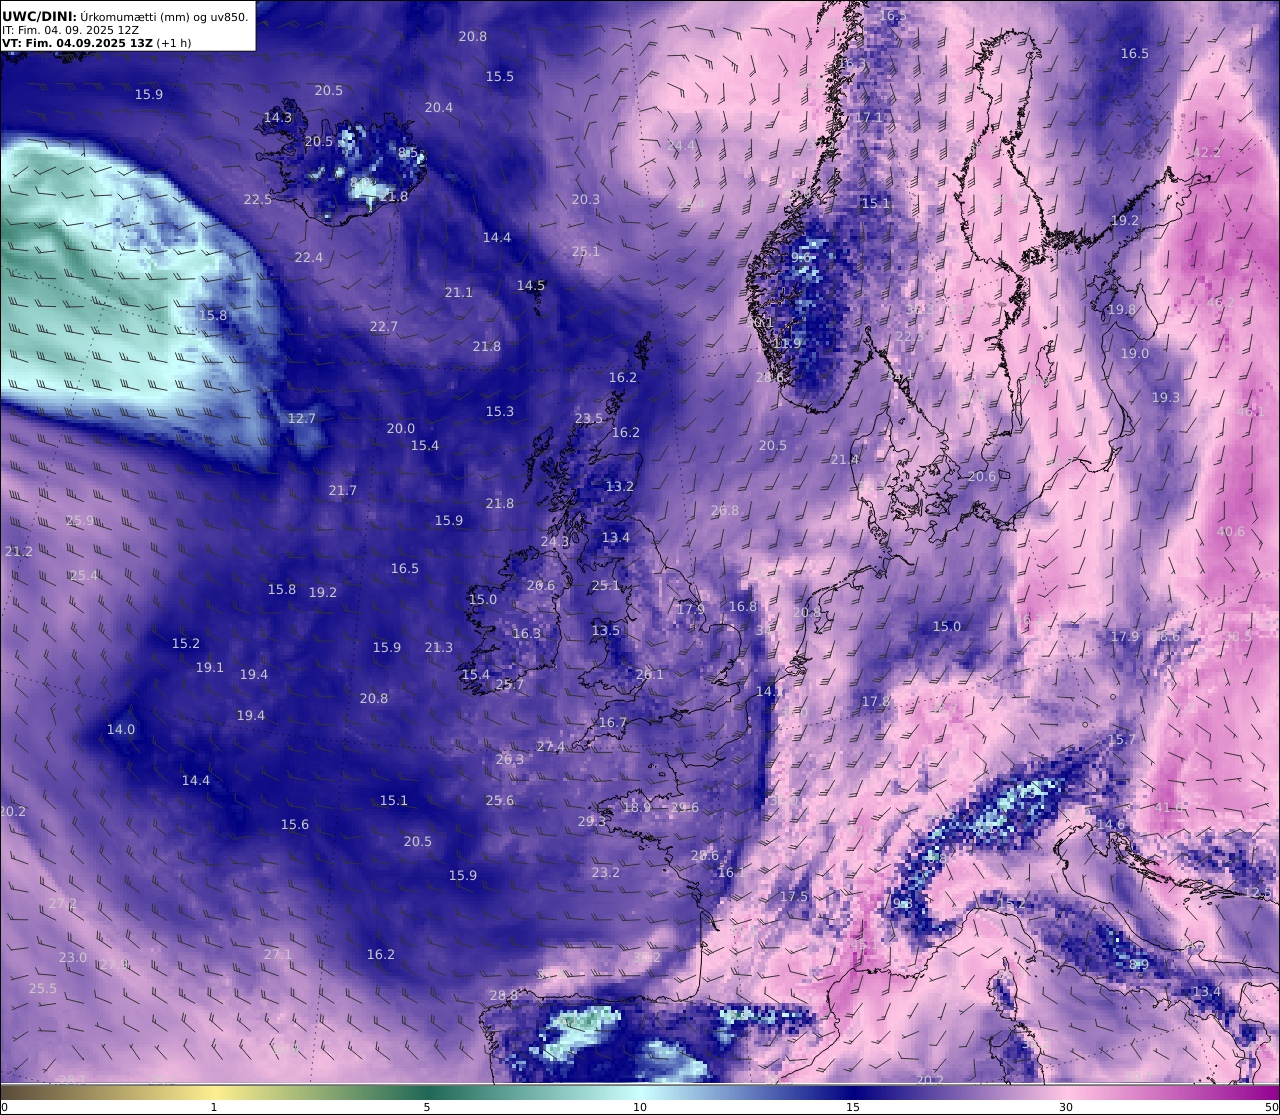Click the 22.4 map value
1280x1115 pixels.
[309, 257]
